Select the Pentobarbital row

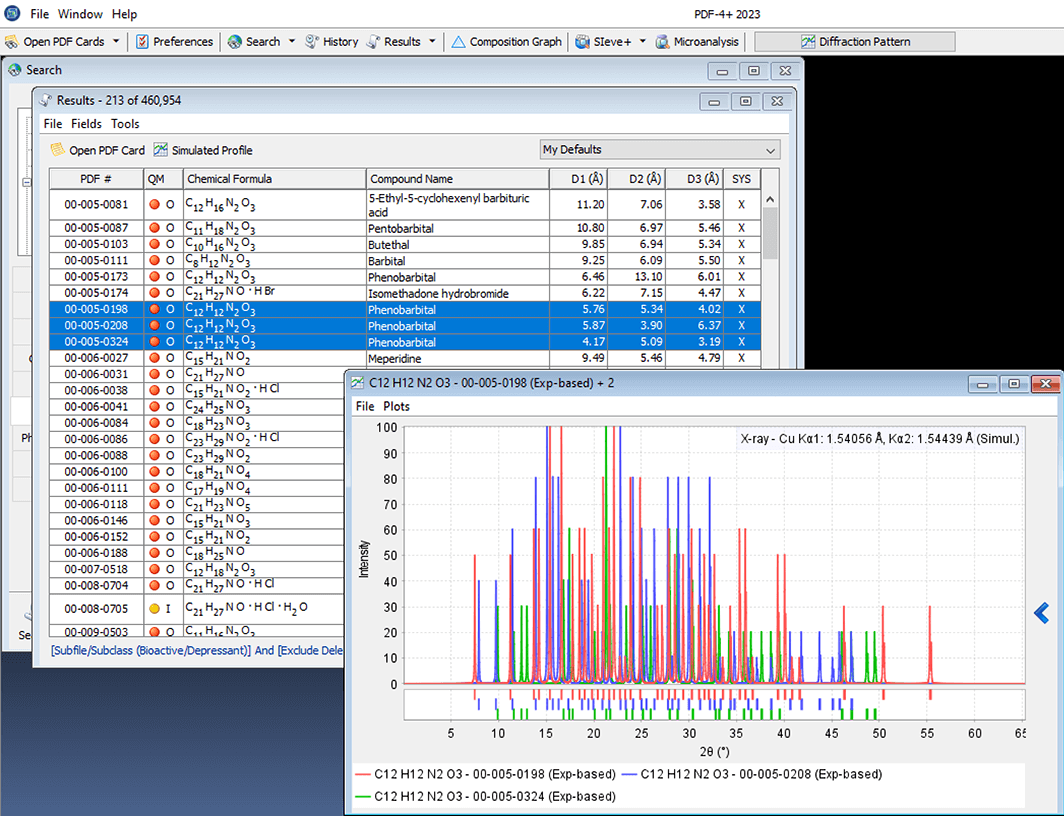pos(405,228)
